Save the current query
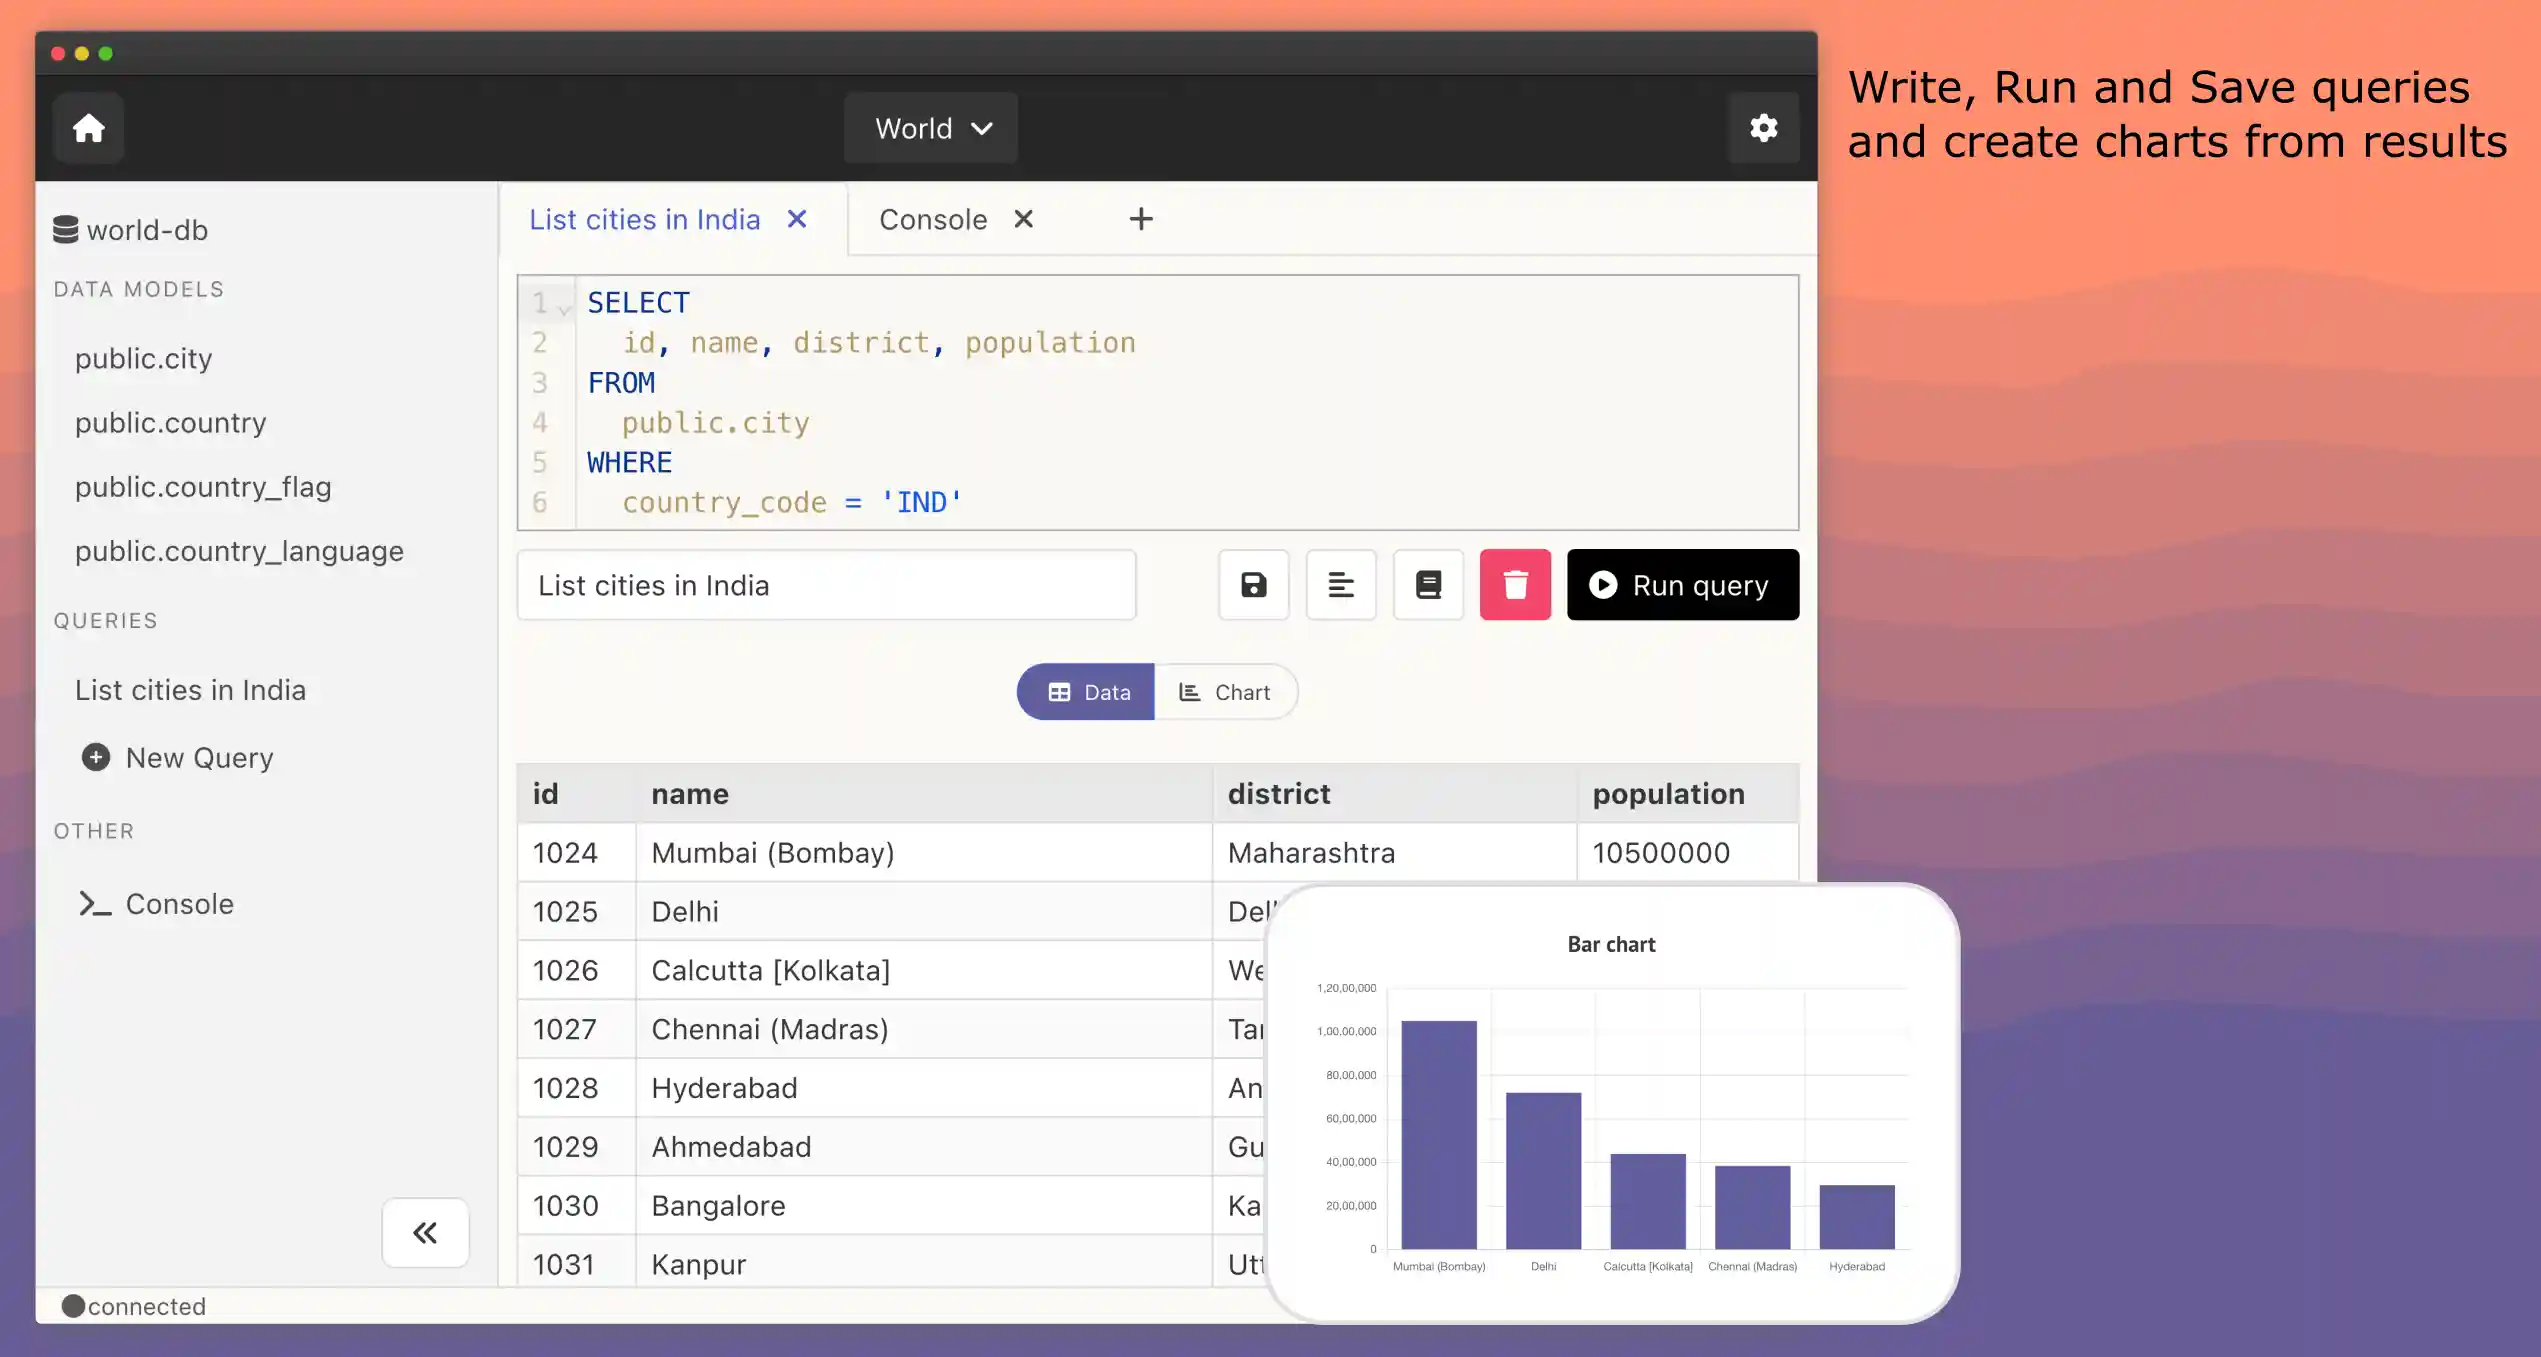 pyautogui.click(x=1253, y=585)
